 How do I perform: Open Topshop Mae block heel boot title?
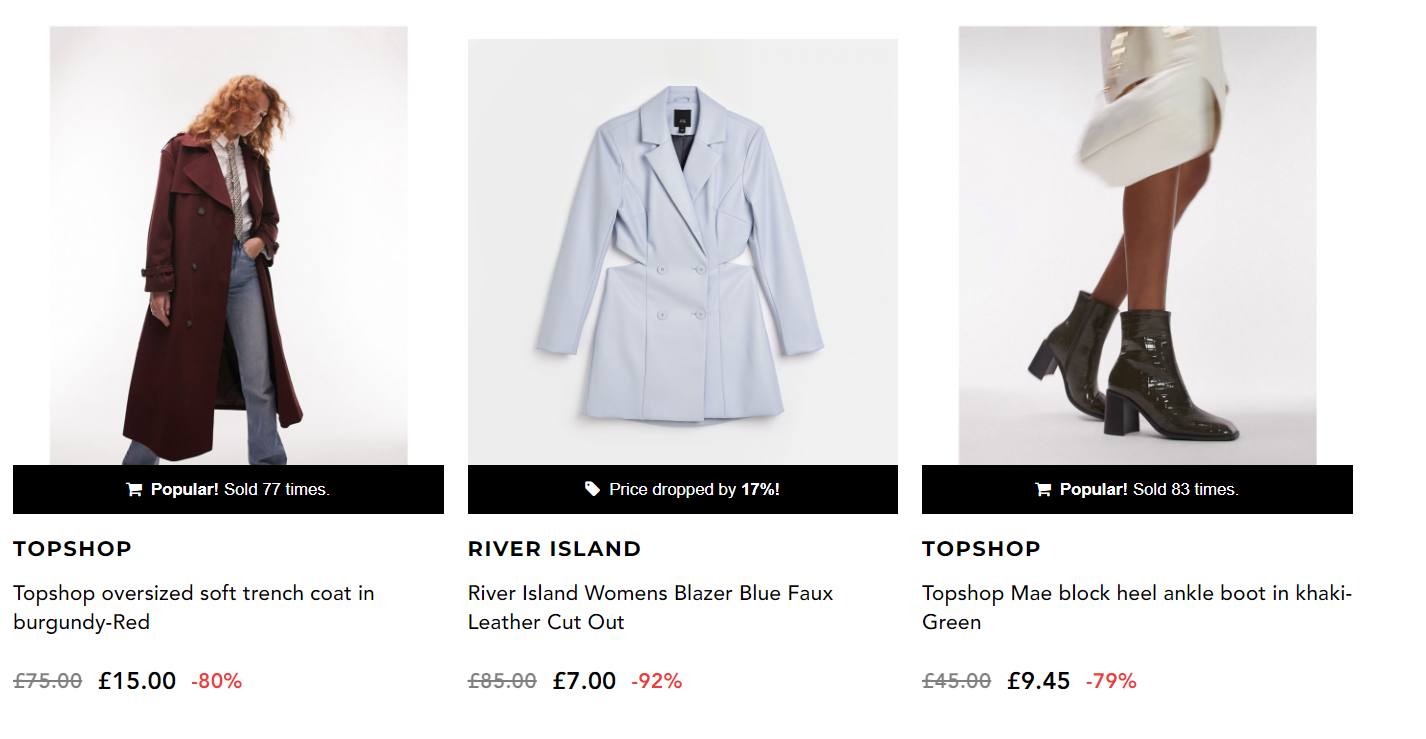[x=1137, y=607]
